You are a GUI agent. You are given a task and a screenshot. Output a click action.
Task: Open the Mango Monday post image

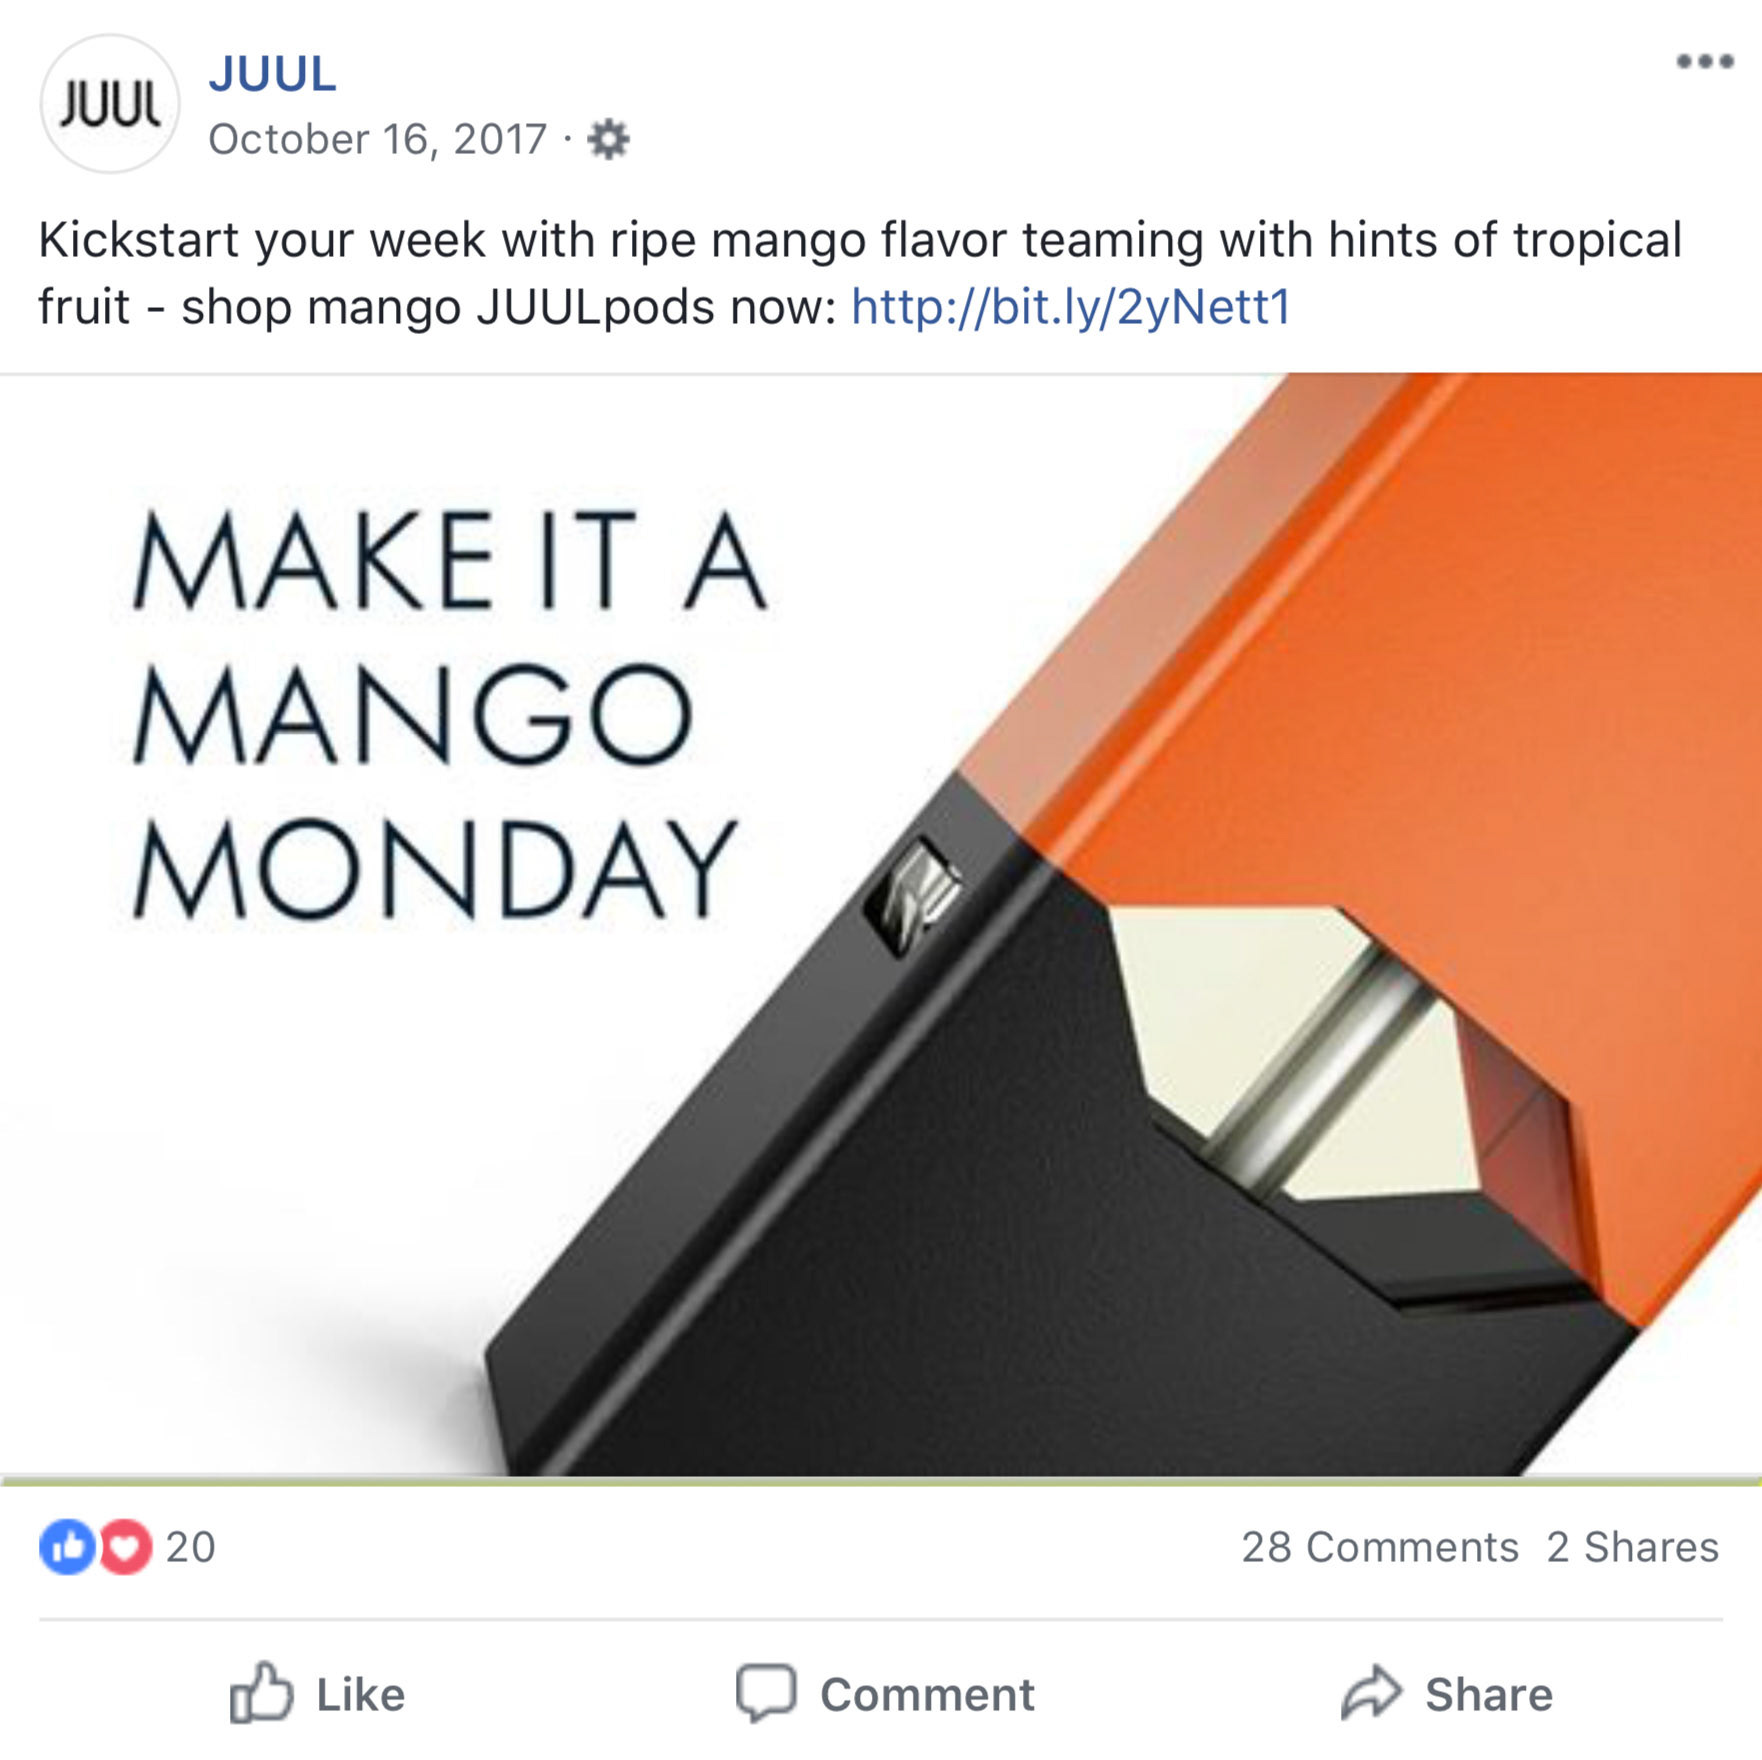coord(881,925)
